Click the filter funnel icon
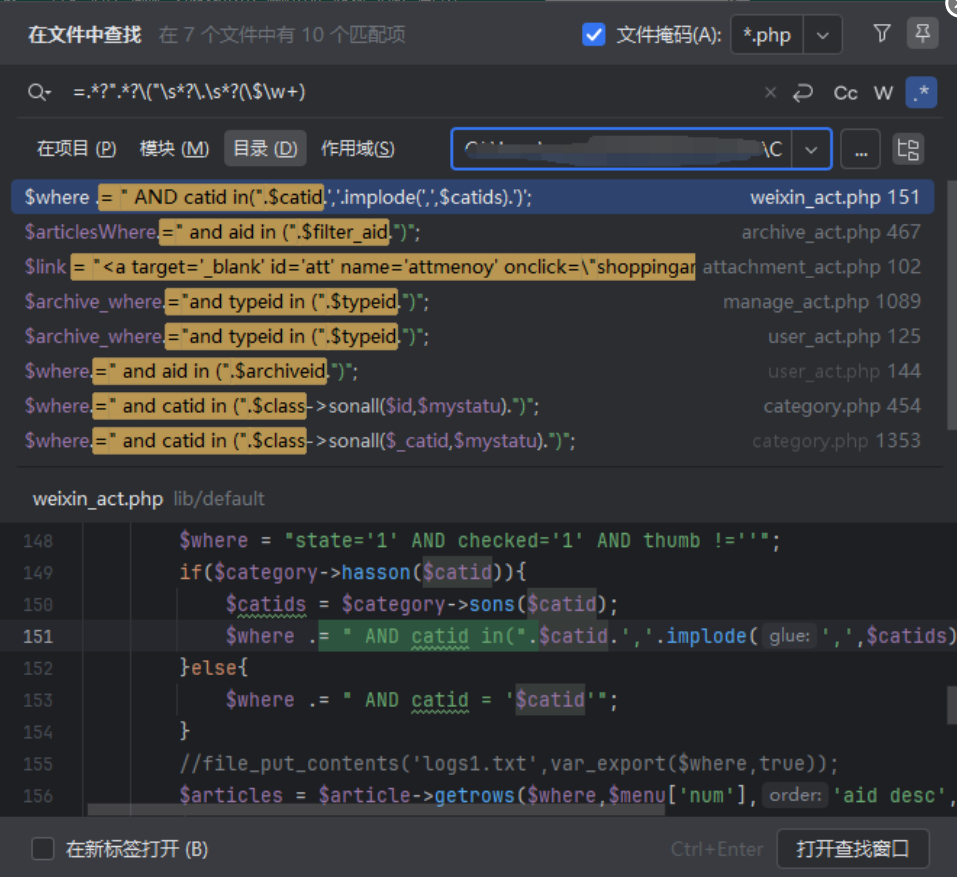Image resolution: width=957 pixels, height=877 pixels. pyautogui.click(x=881, y=34)
